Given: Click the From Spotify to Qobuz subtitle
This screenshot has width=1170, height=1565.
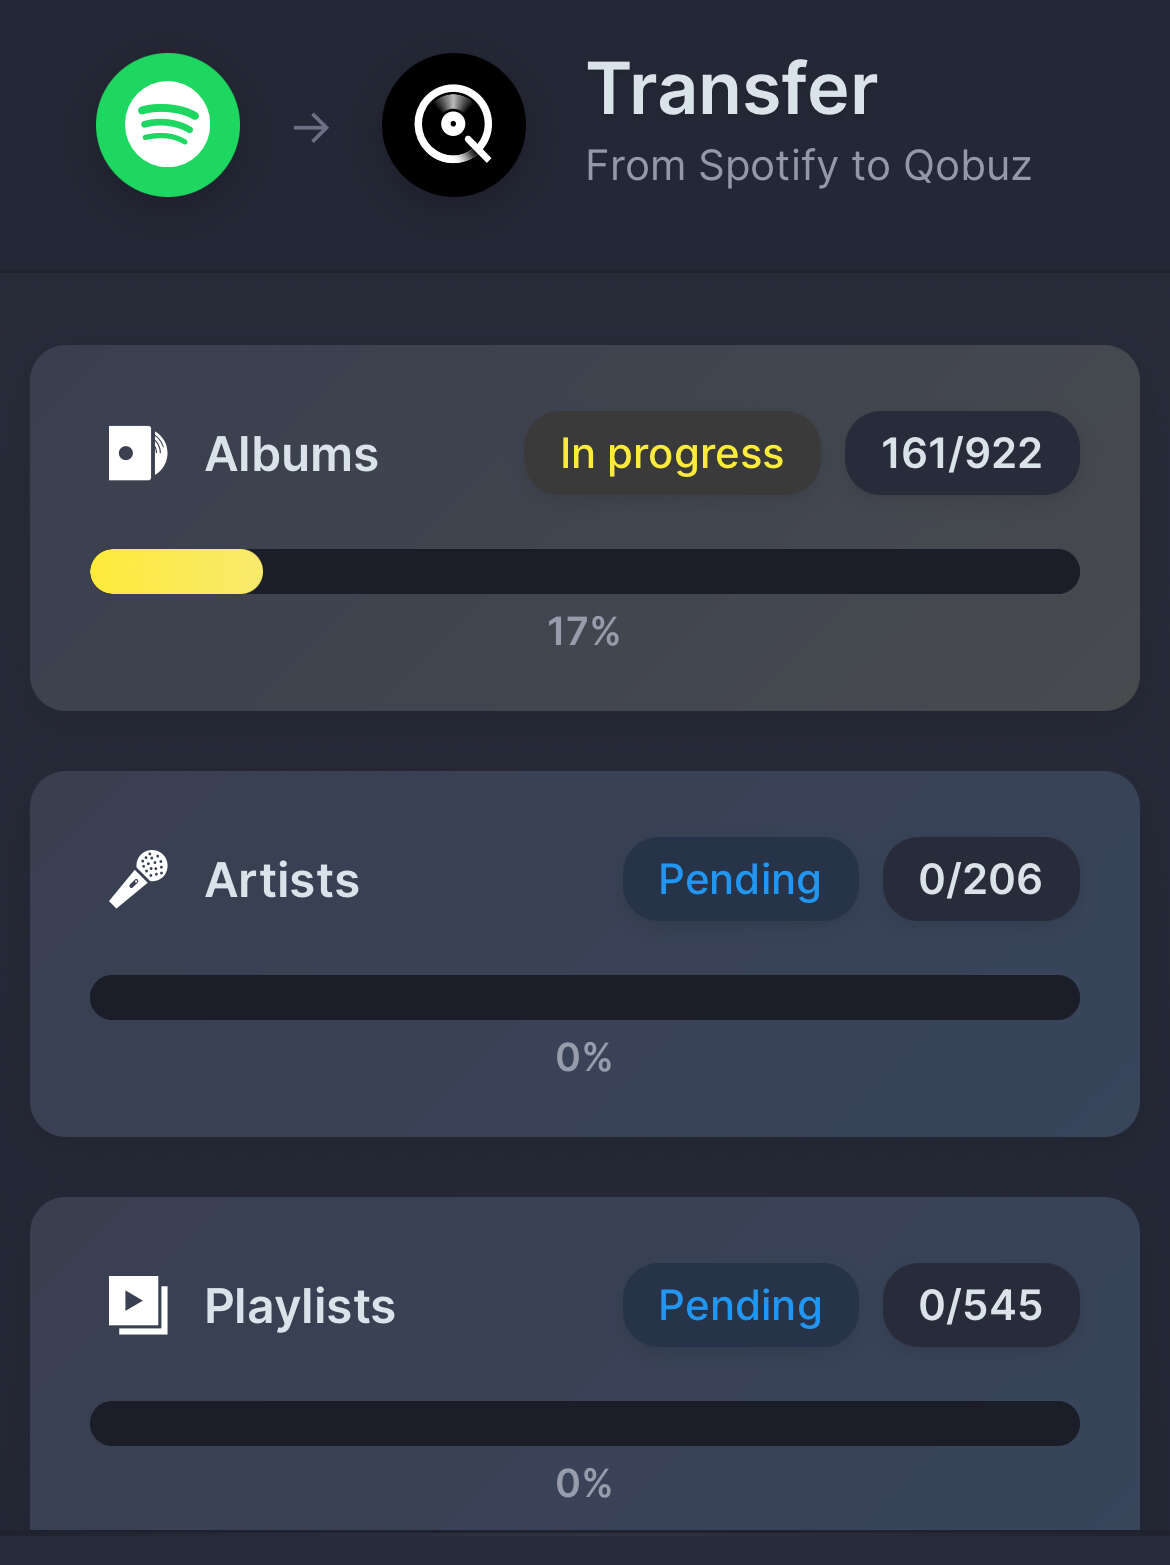Looking at the screenshot, I should click(808, 166).
